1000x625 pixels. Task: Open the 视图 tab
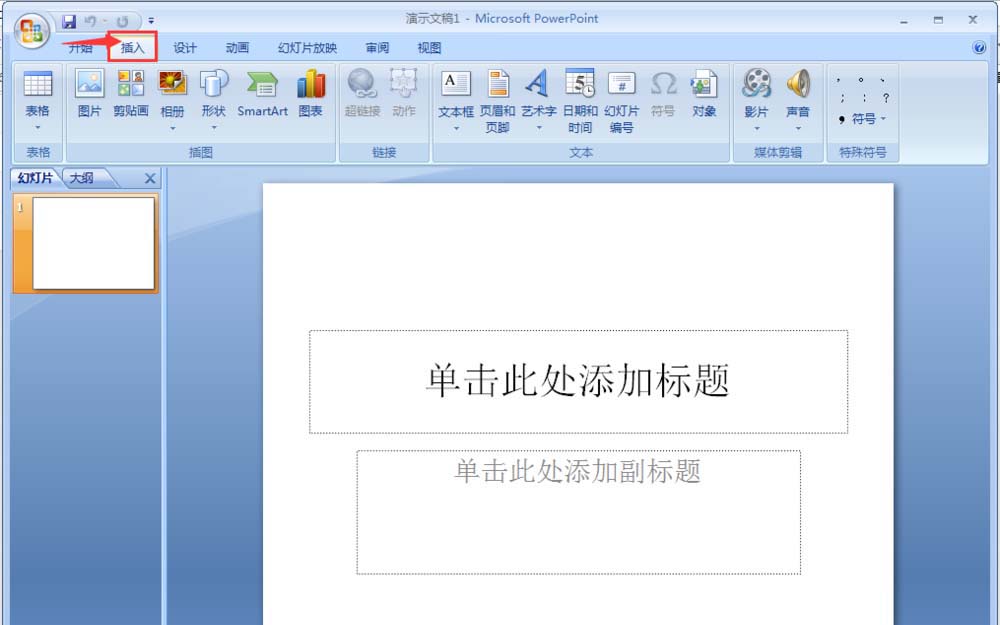point(429,48)
